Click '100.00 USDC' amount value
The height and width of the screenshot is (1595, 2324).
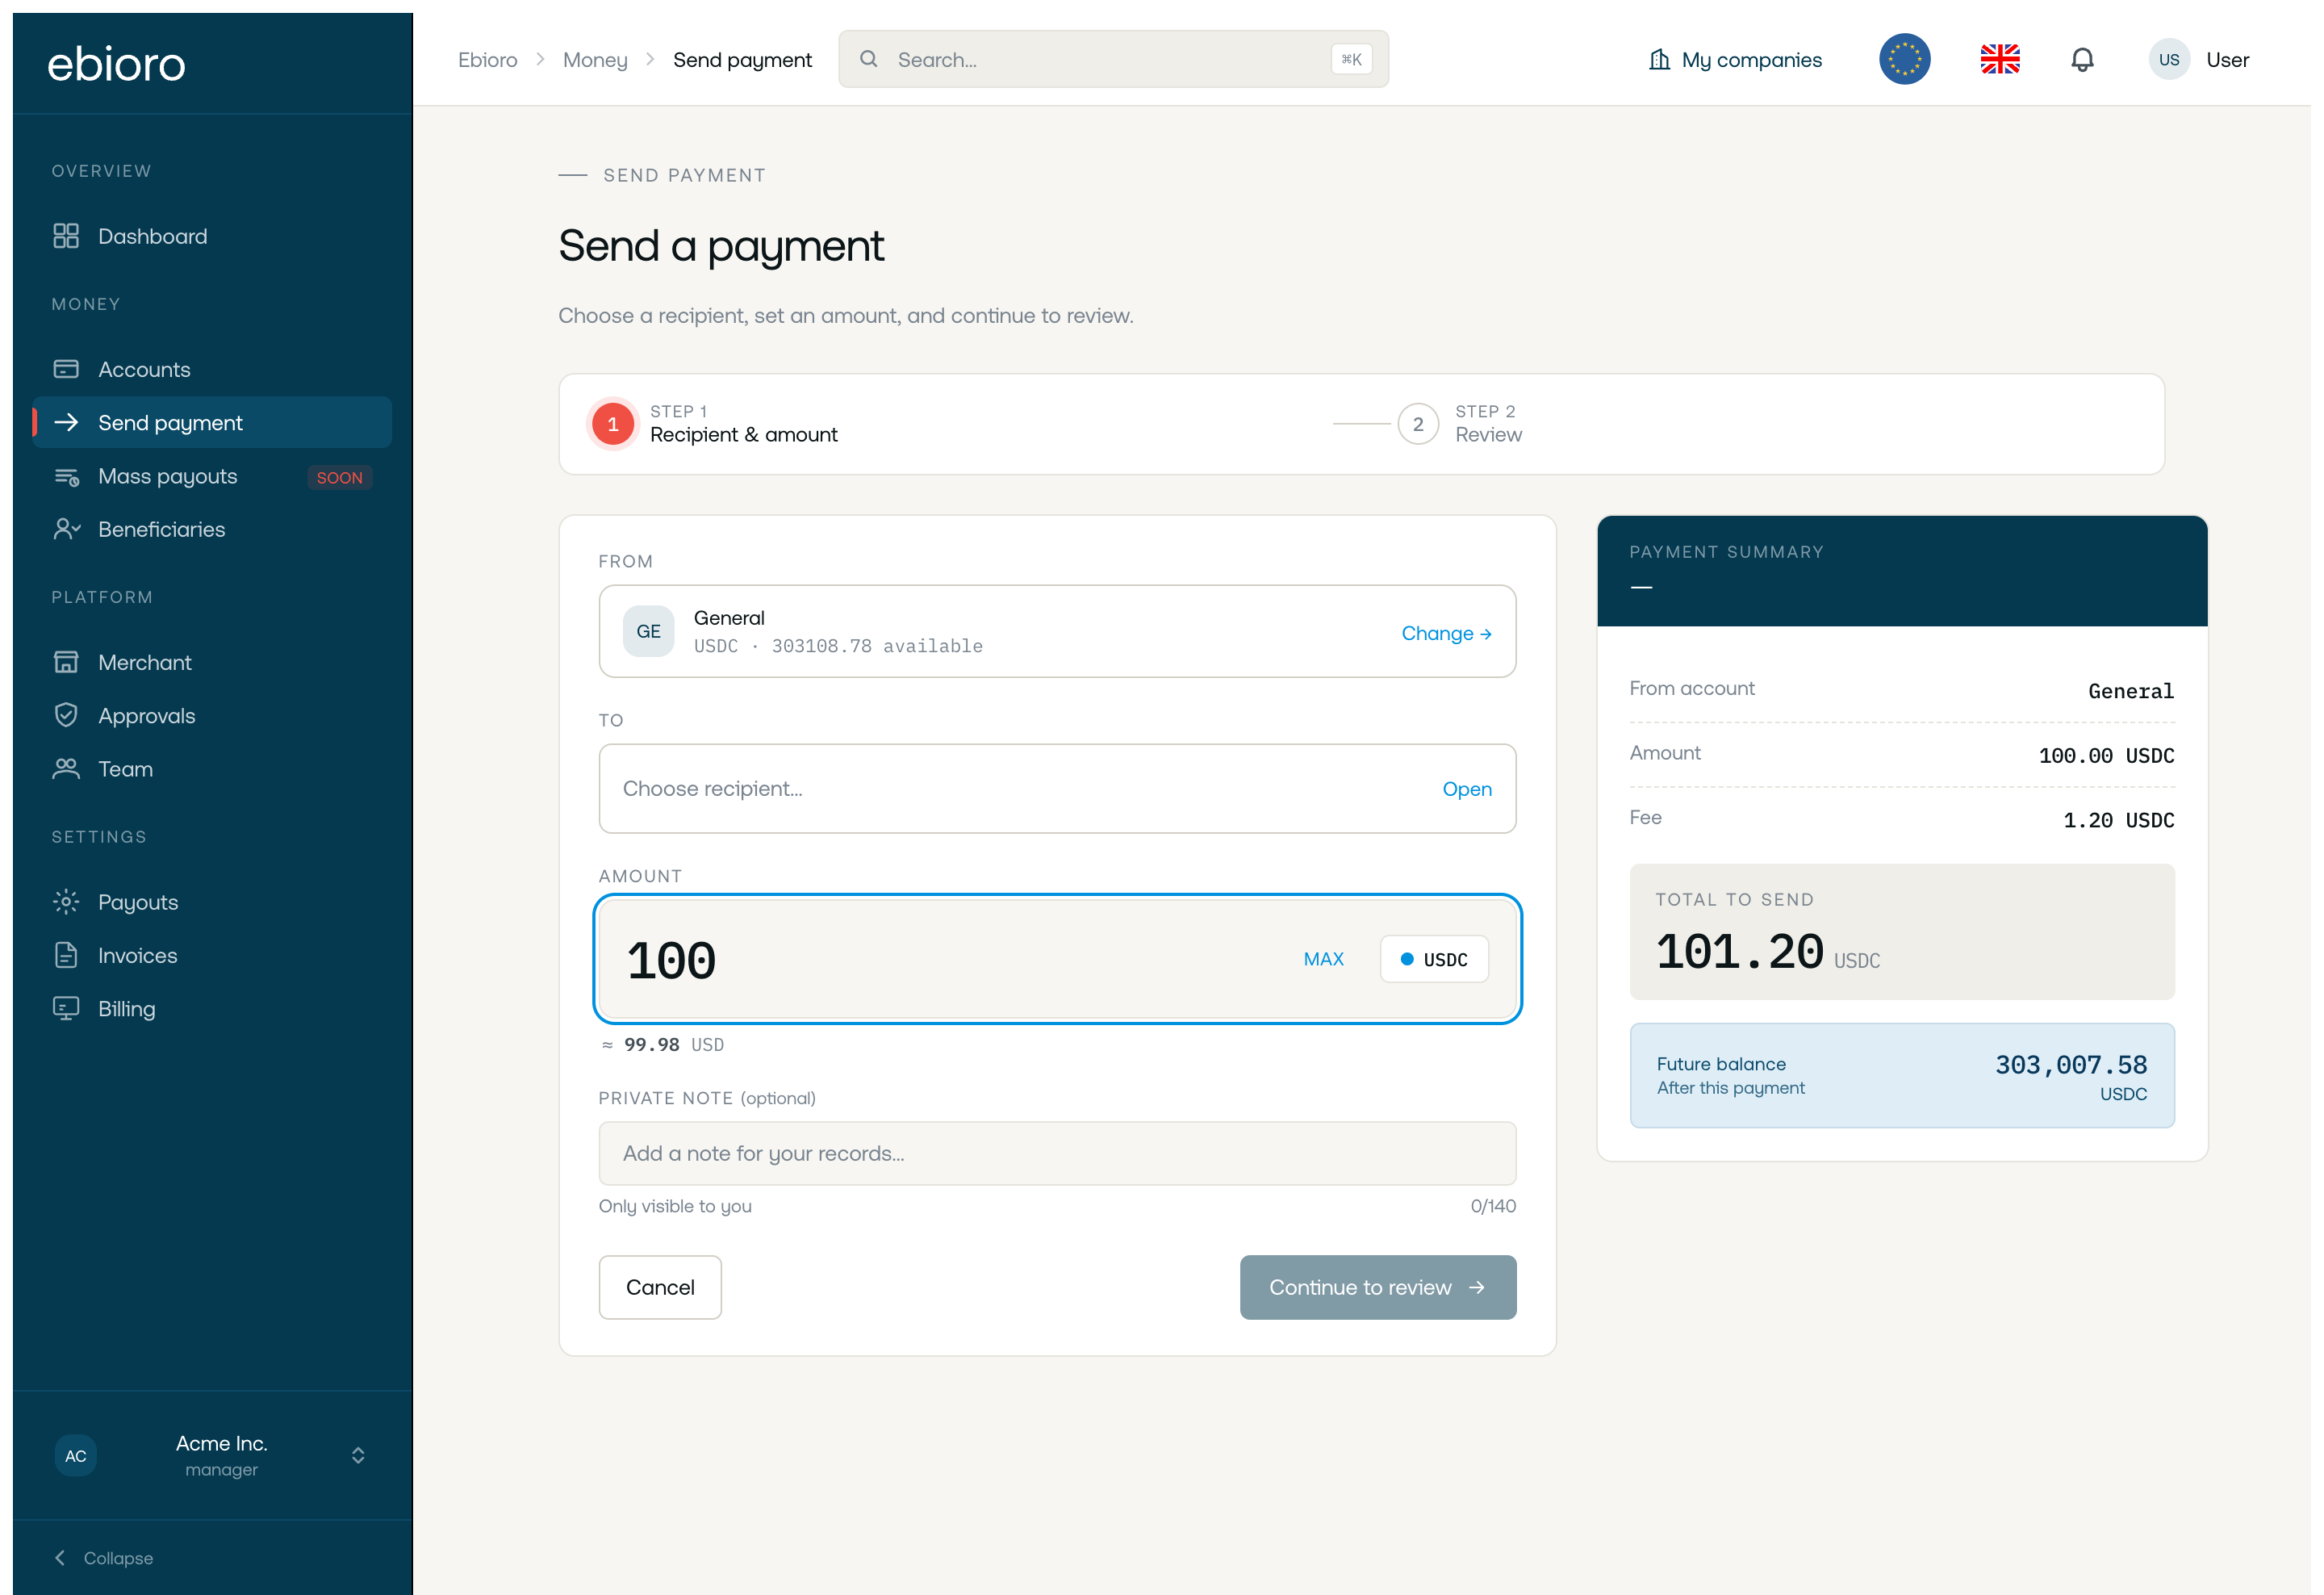point(2106,755)
